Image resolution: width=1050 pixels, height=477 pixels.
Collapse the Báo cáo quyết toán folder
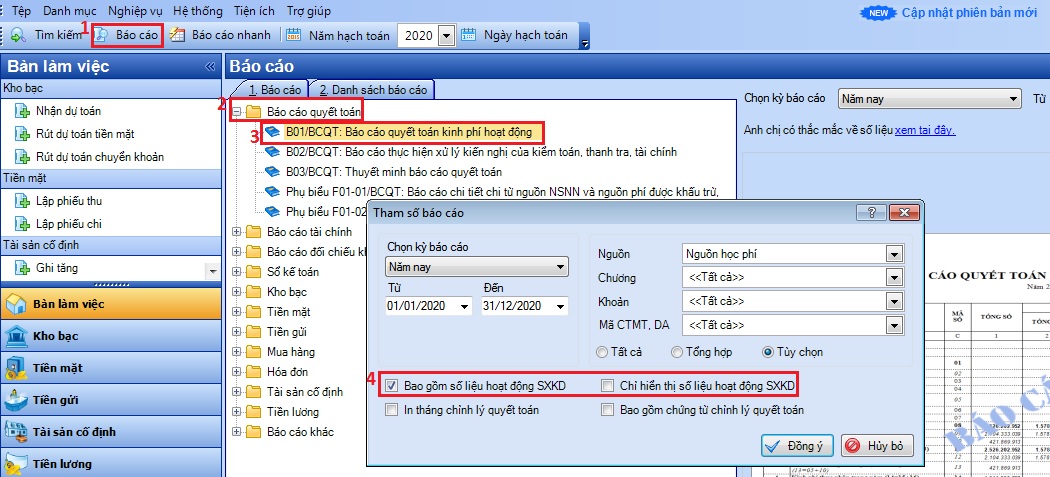click(x=236, y=111)
